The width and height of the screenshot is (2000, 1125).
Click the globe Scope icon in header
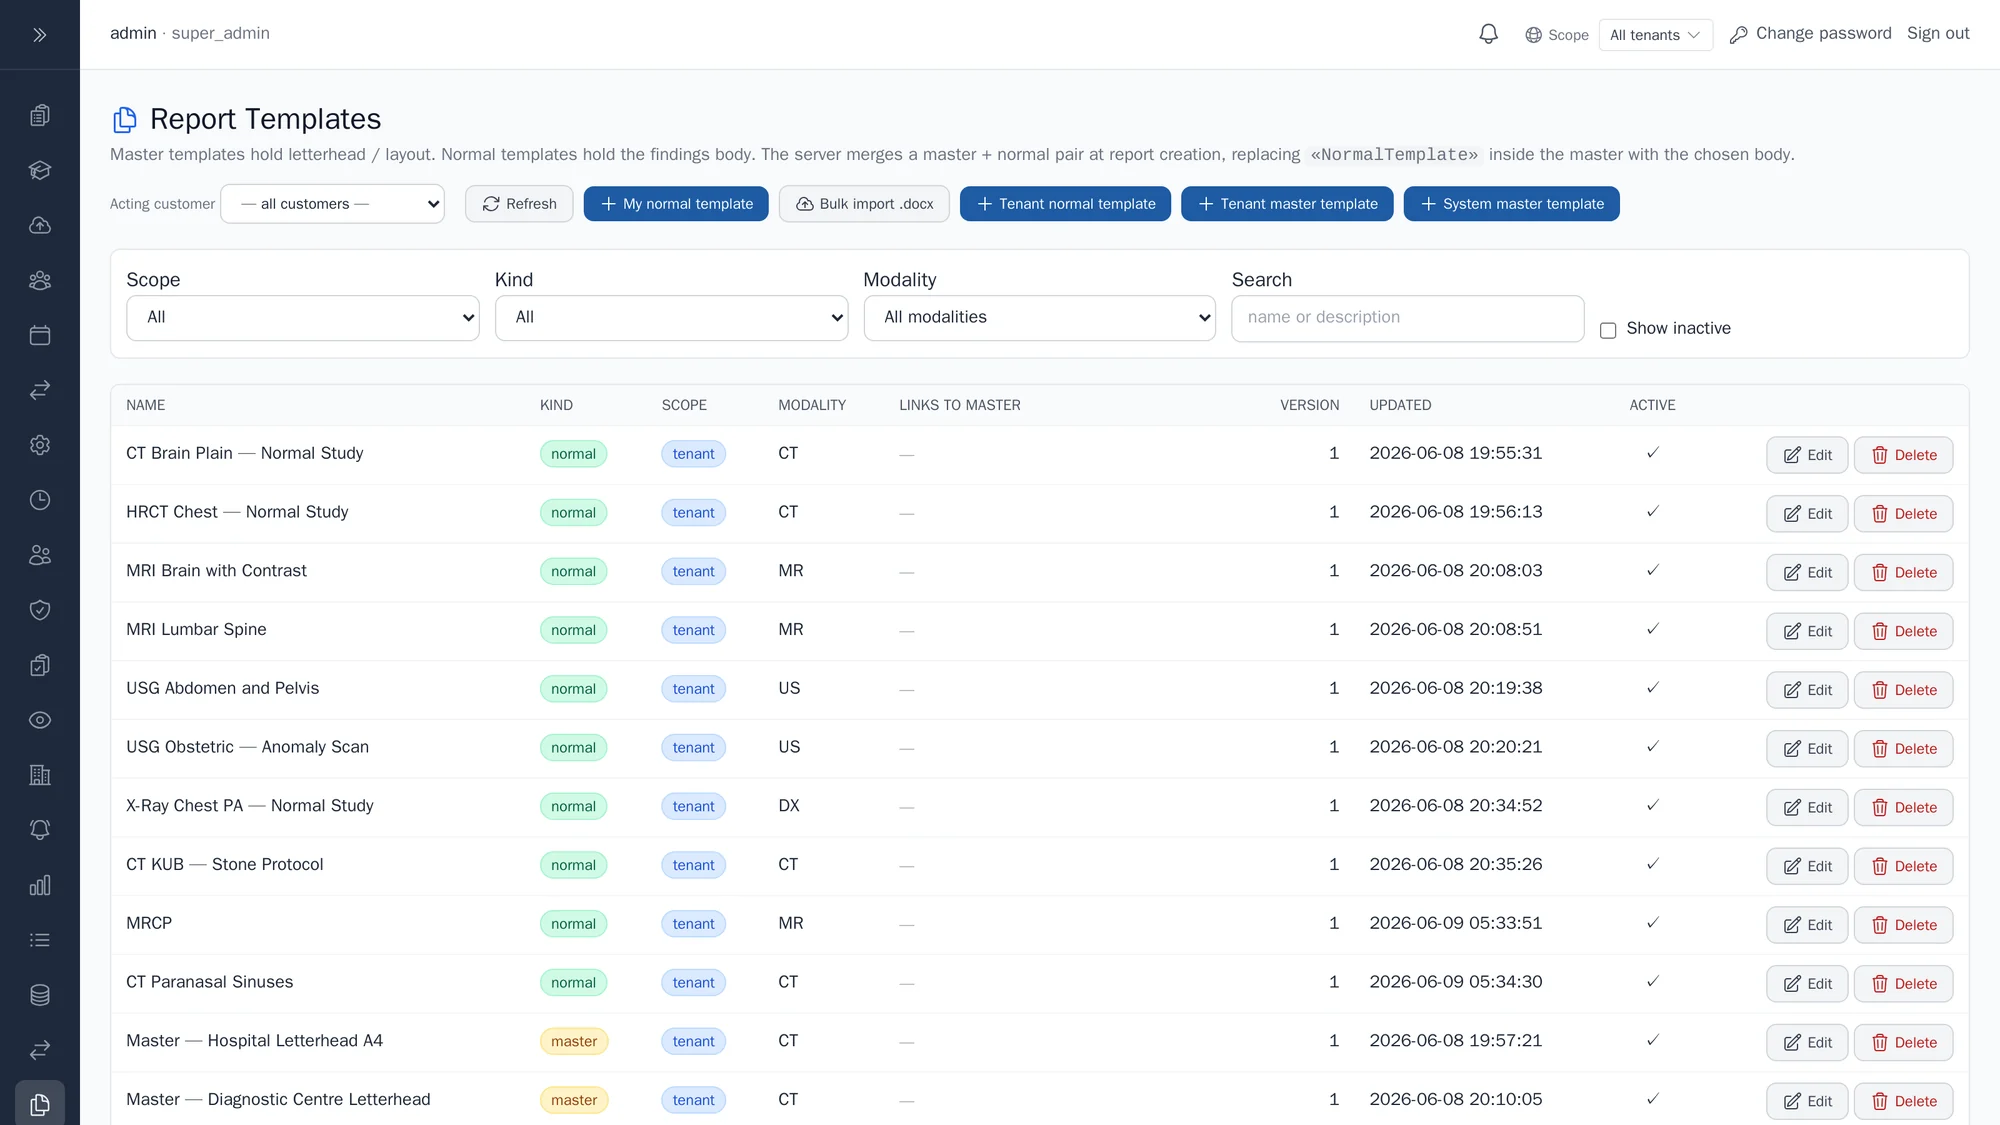[x=1533, y=35]
